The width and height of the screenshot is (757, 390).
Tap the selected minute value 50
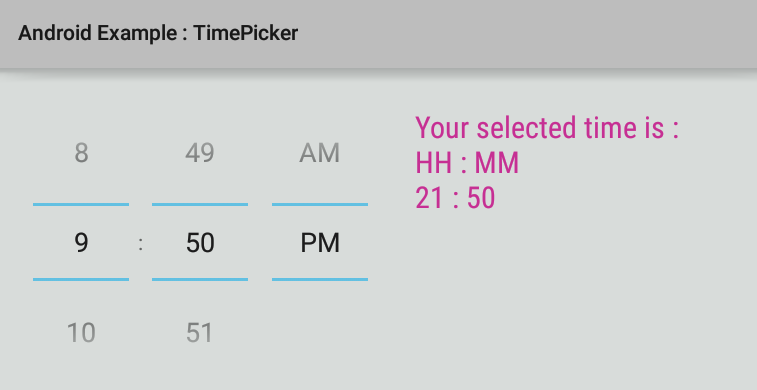coord(200,242)
